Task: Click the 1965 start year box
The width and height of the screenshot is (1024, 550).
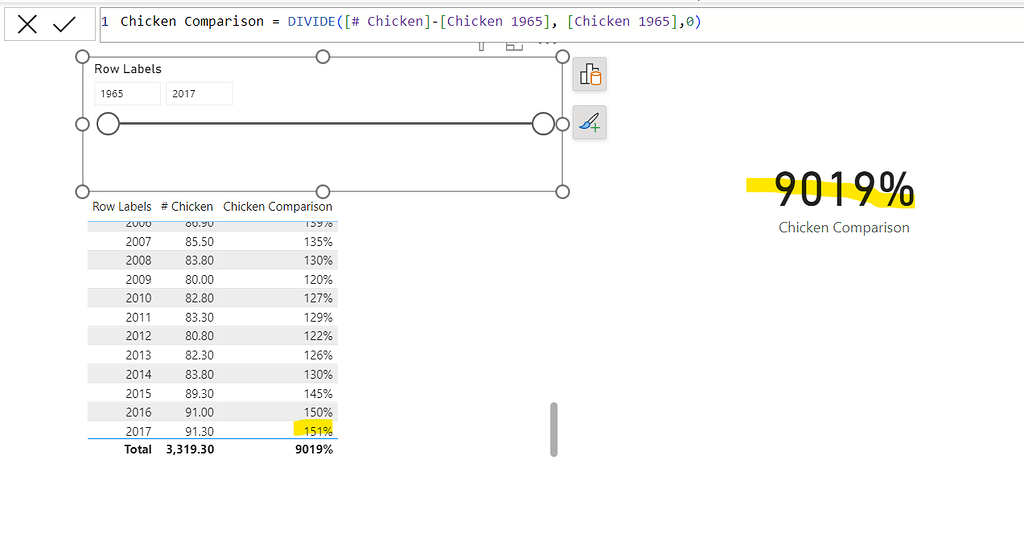Action: [x=127, y=94]
